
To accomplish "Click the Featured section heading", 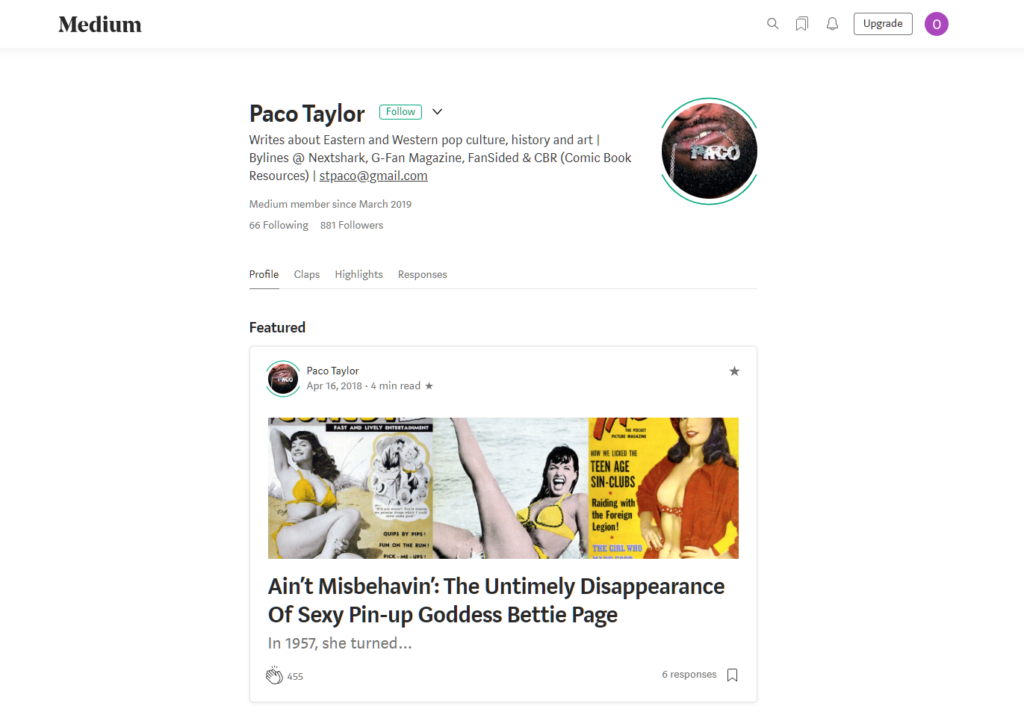I will pos(277,327).
